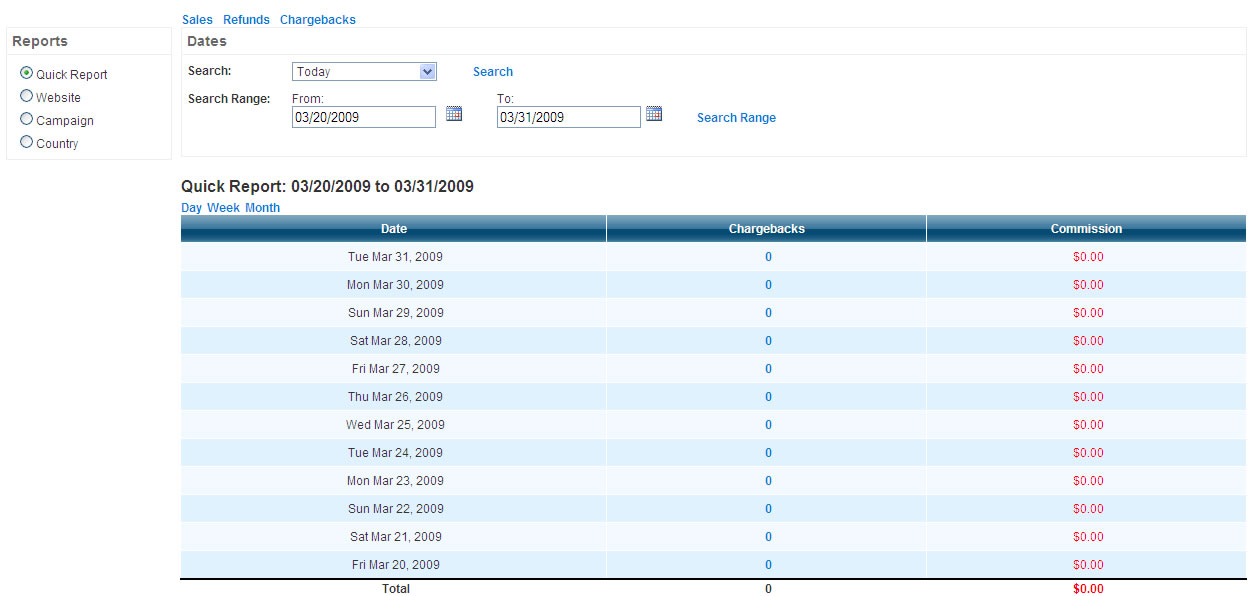Switch to the Refunds tab

246,20
